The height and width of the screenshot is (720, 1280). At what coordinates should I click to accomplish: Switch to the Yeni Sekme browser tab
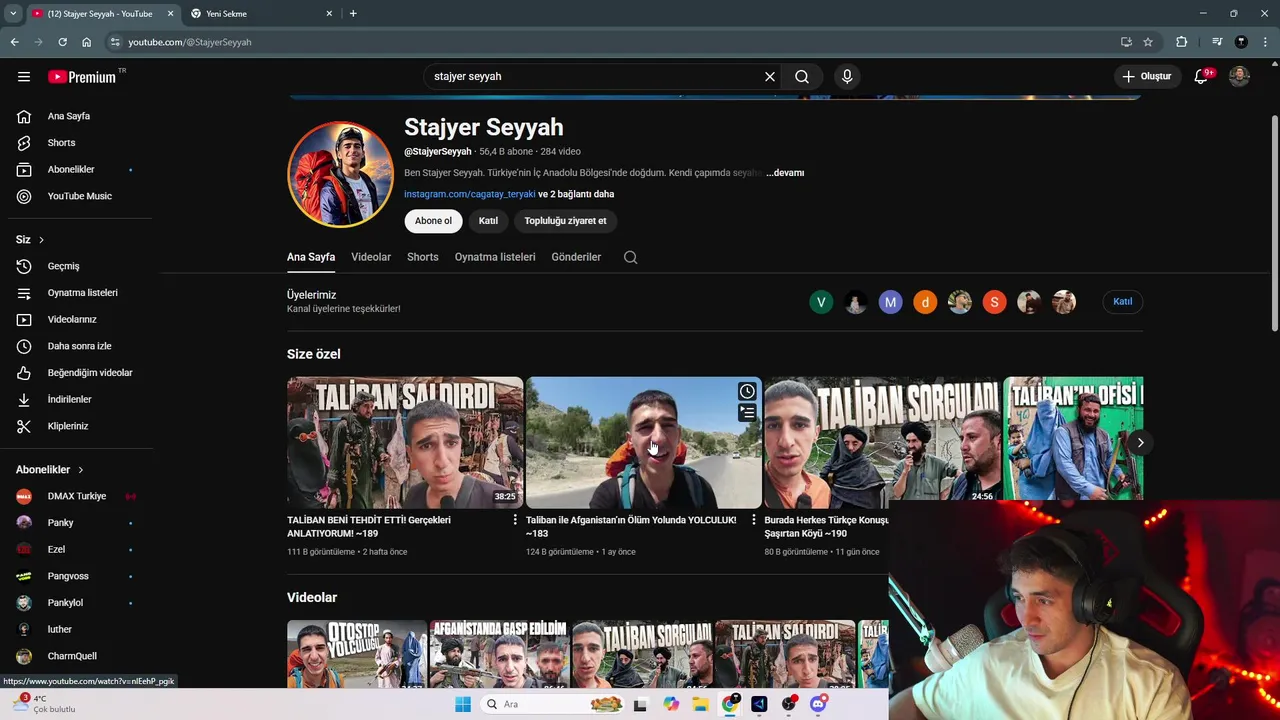tap(260, 14)
